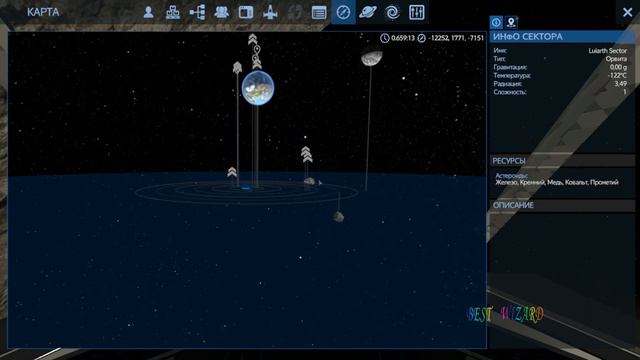Viewport: 640px width, 360px height.
Task: Select the map marker pin tab icon
Action: click(511, 22)
